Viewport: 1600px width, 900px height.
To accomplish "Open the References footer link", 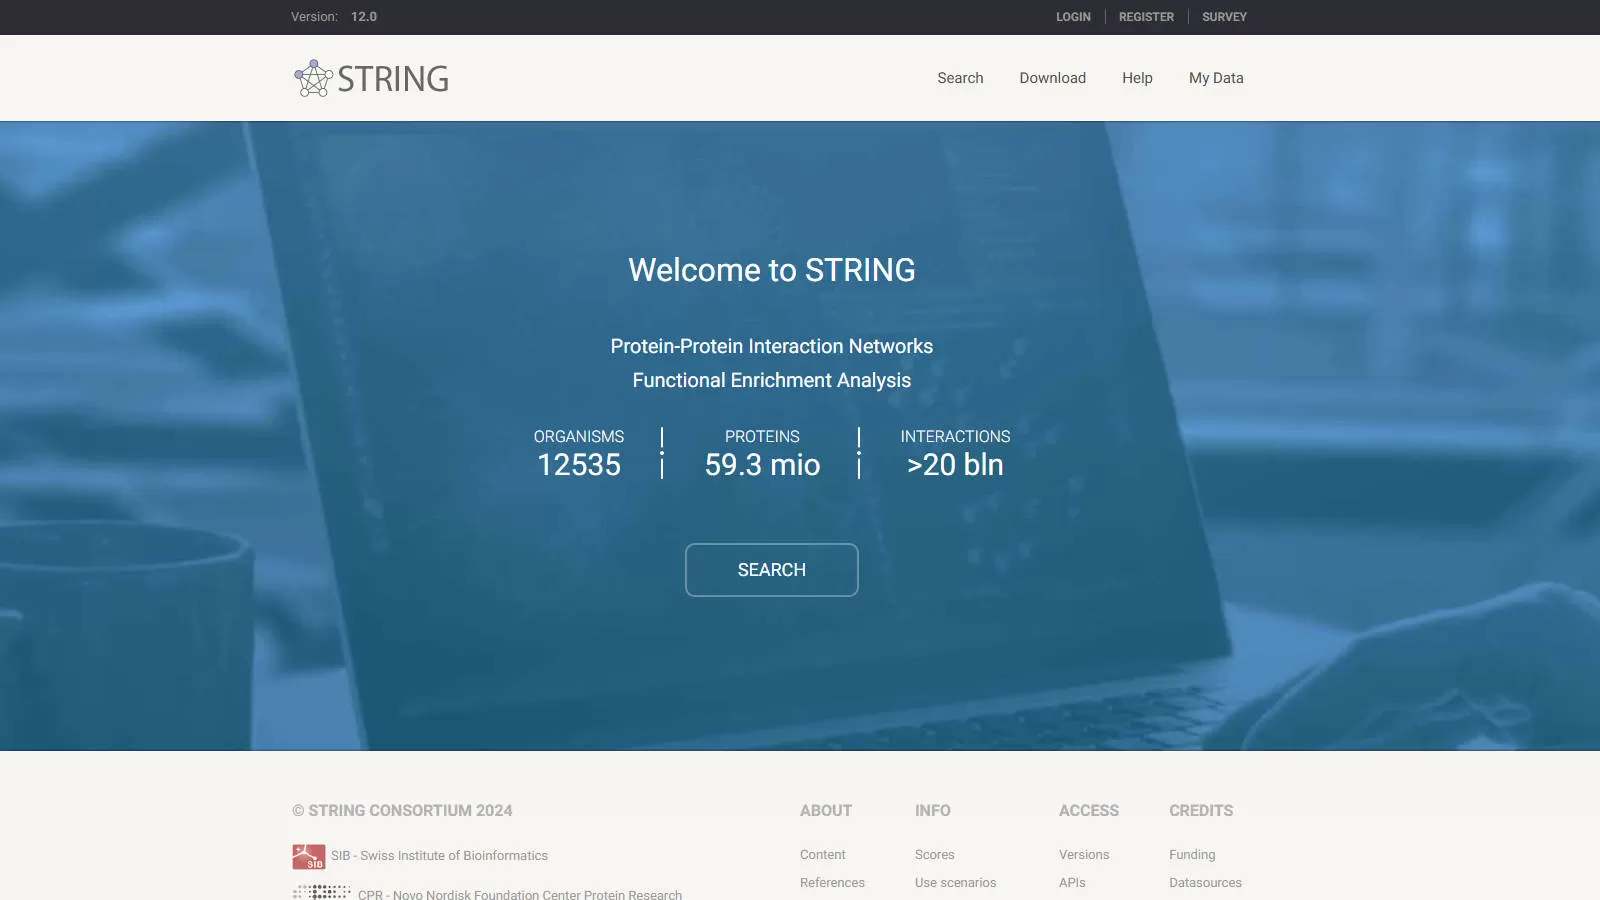I will [x=832, y=883].
